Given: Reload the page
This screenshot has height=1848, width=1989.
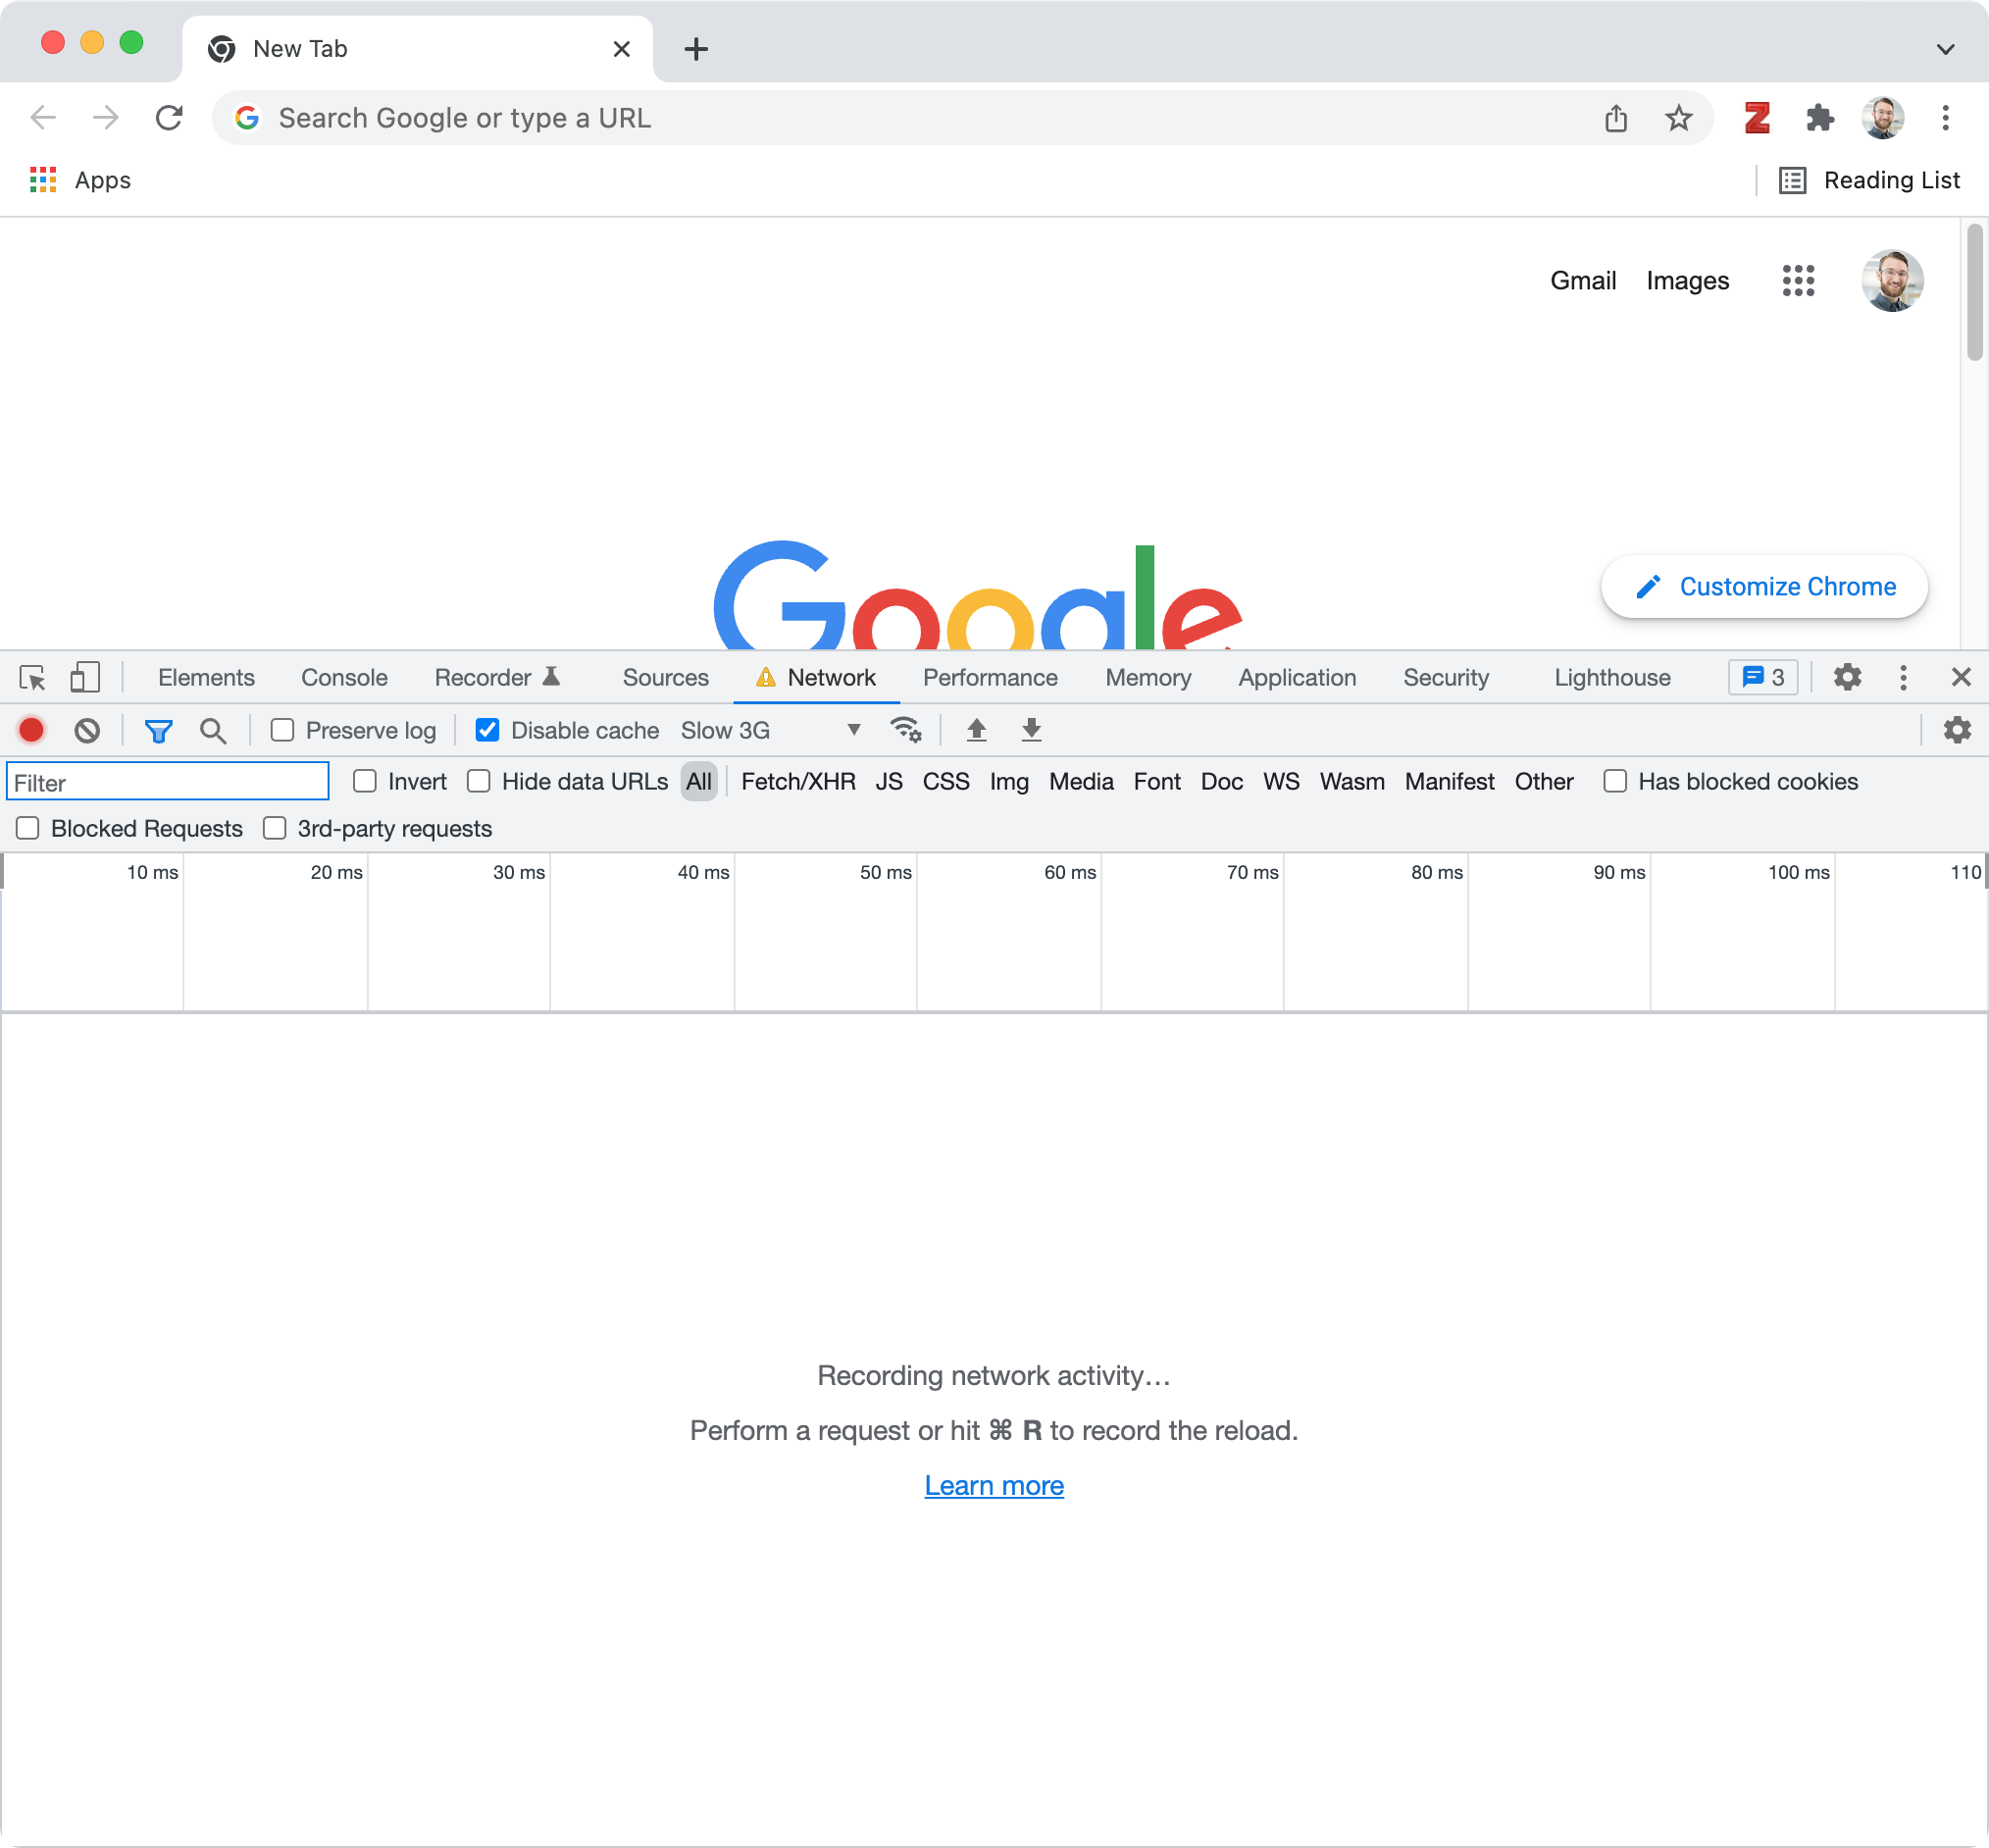Looking at the screenshot, I should tap(169, 118).
